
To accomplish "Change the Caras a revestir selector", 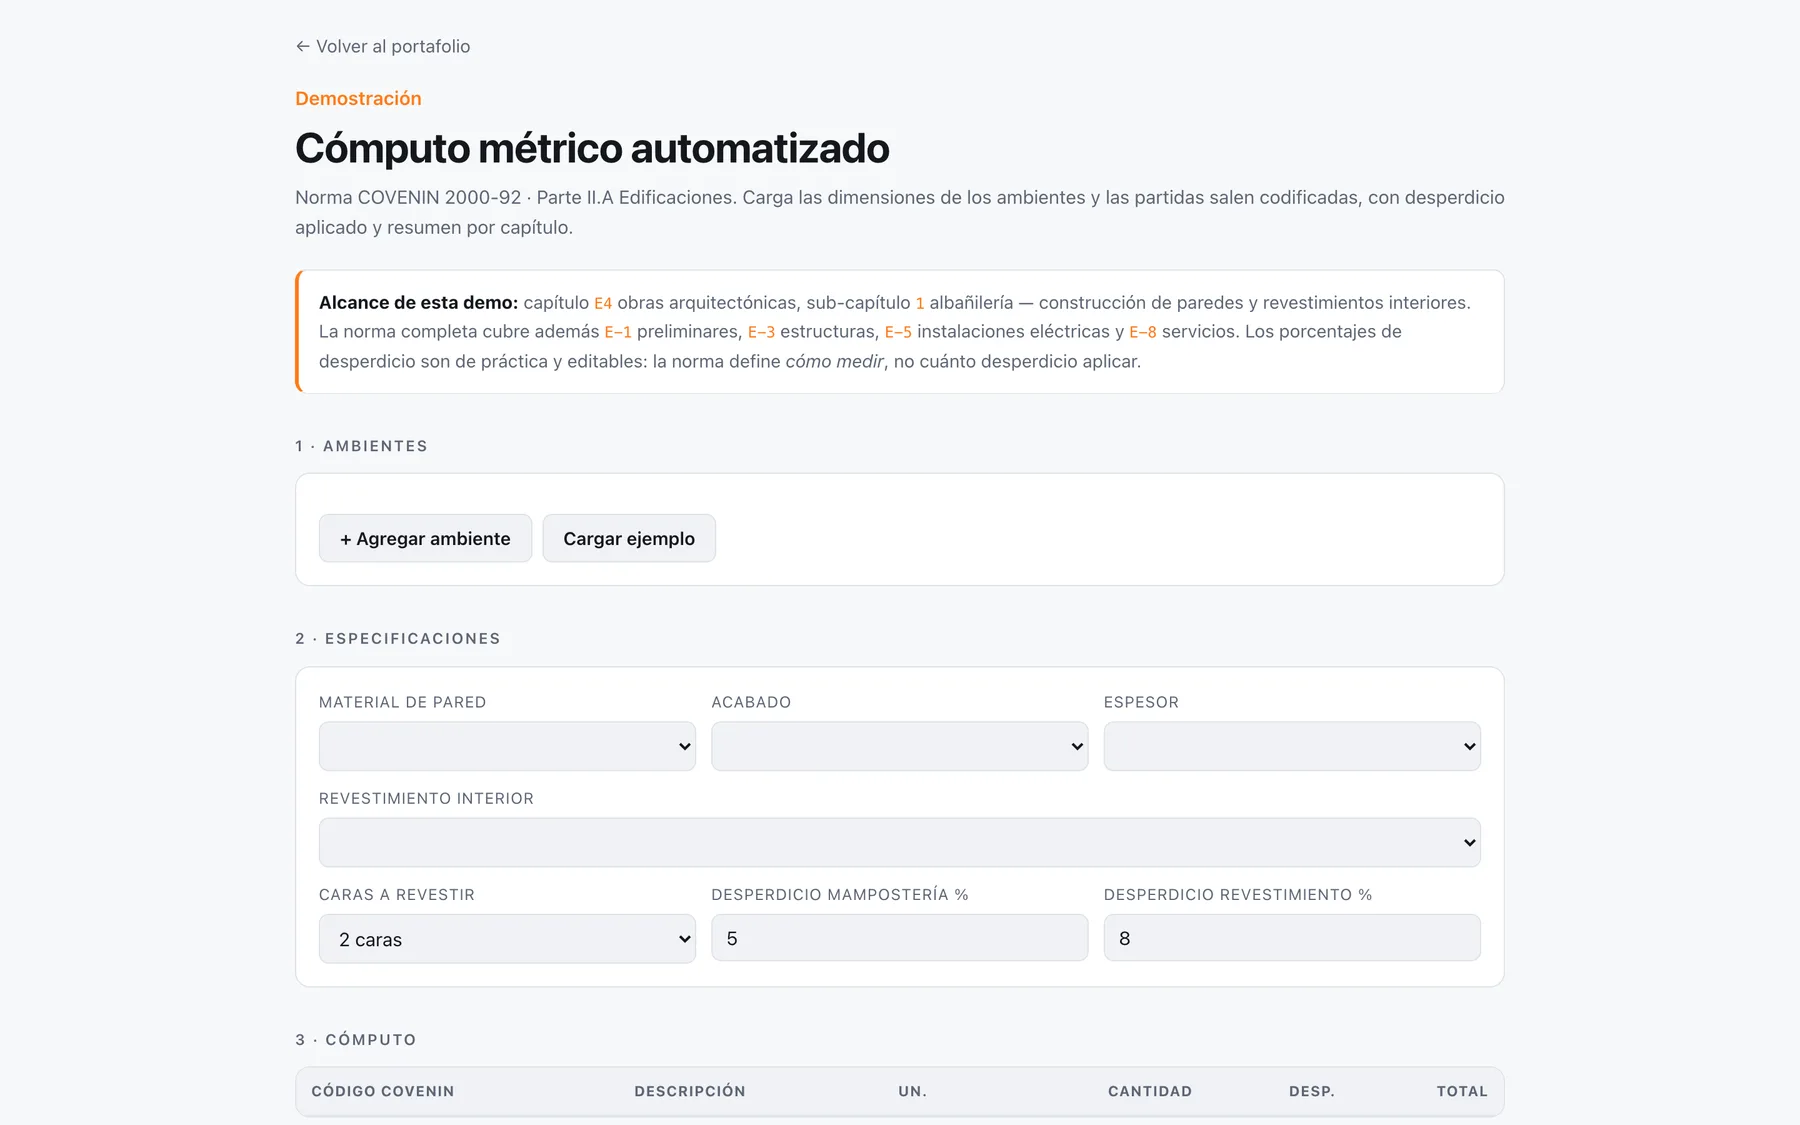I will (507, 939).
